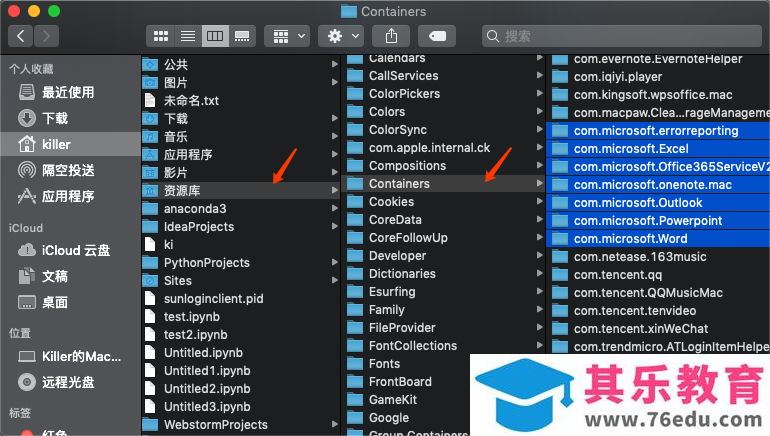Select the com.netease.163music folder
This screenshot has width=770, height=436.
click(659, 257)
